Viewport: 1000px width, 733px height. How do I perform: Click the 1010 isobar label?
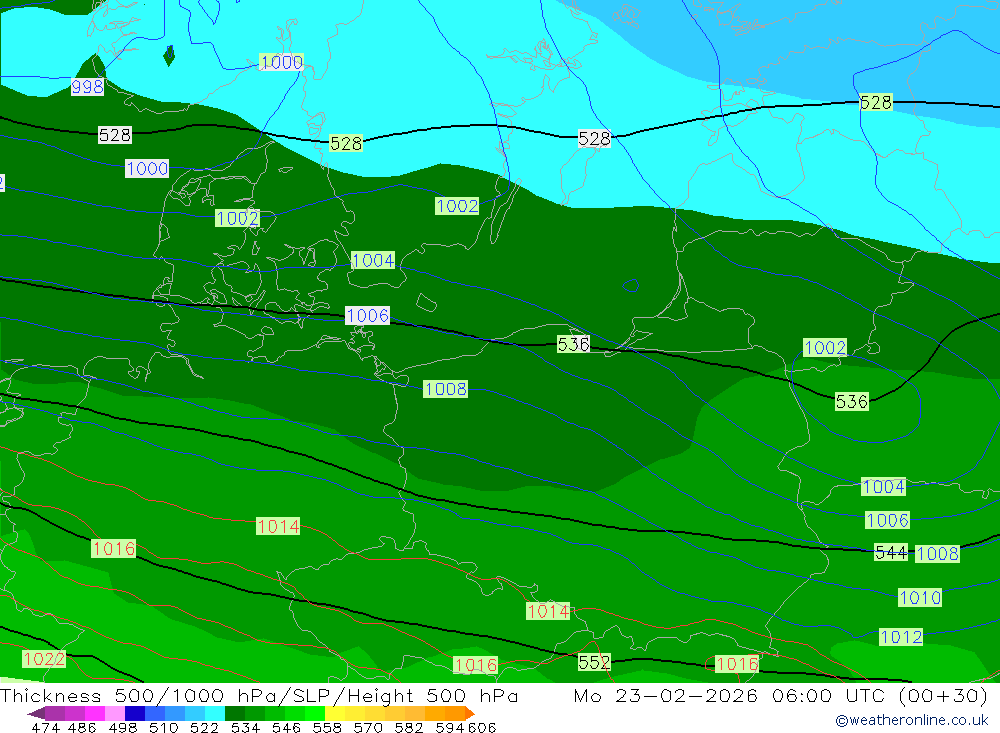(920, 598)
